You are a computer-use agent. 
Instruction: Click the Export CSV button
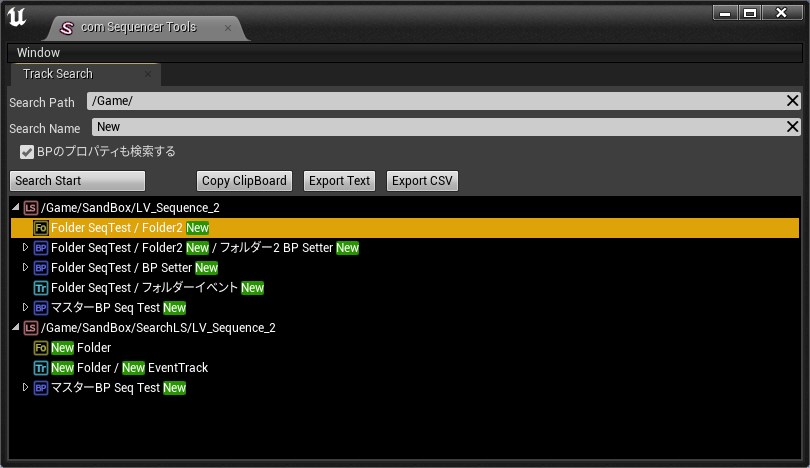point(422,181)
